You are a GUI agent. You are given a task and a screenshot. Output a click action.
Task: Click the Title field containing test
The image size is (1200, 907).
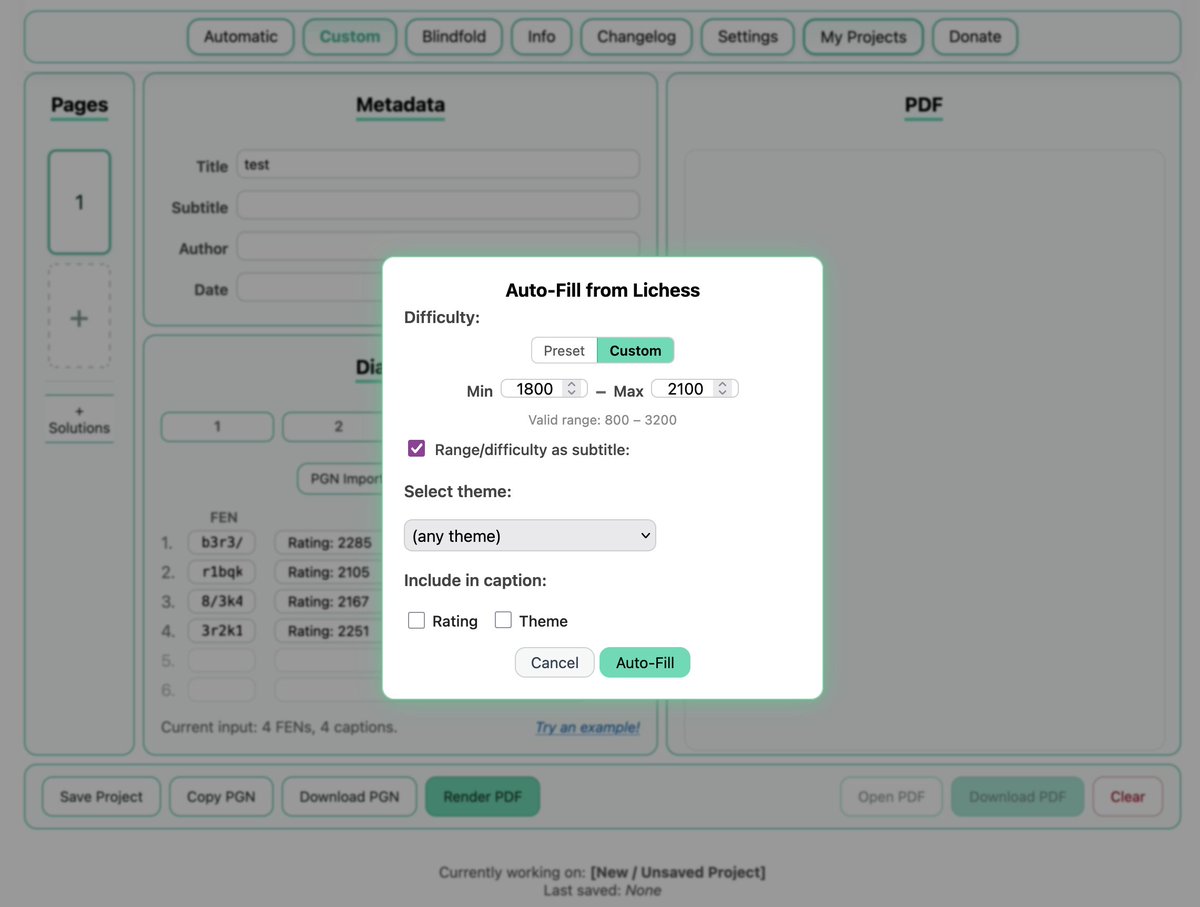(x=438, y=165)
